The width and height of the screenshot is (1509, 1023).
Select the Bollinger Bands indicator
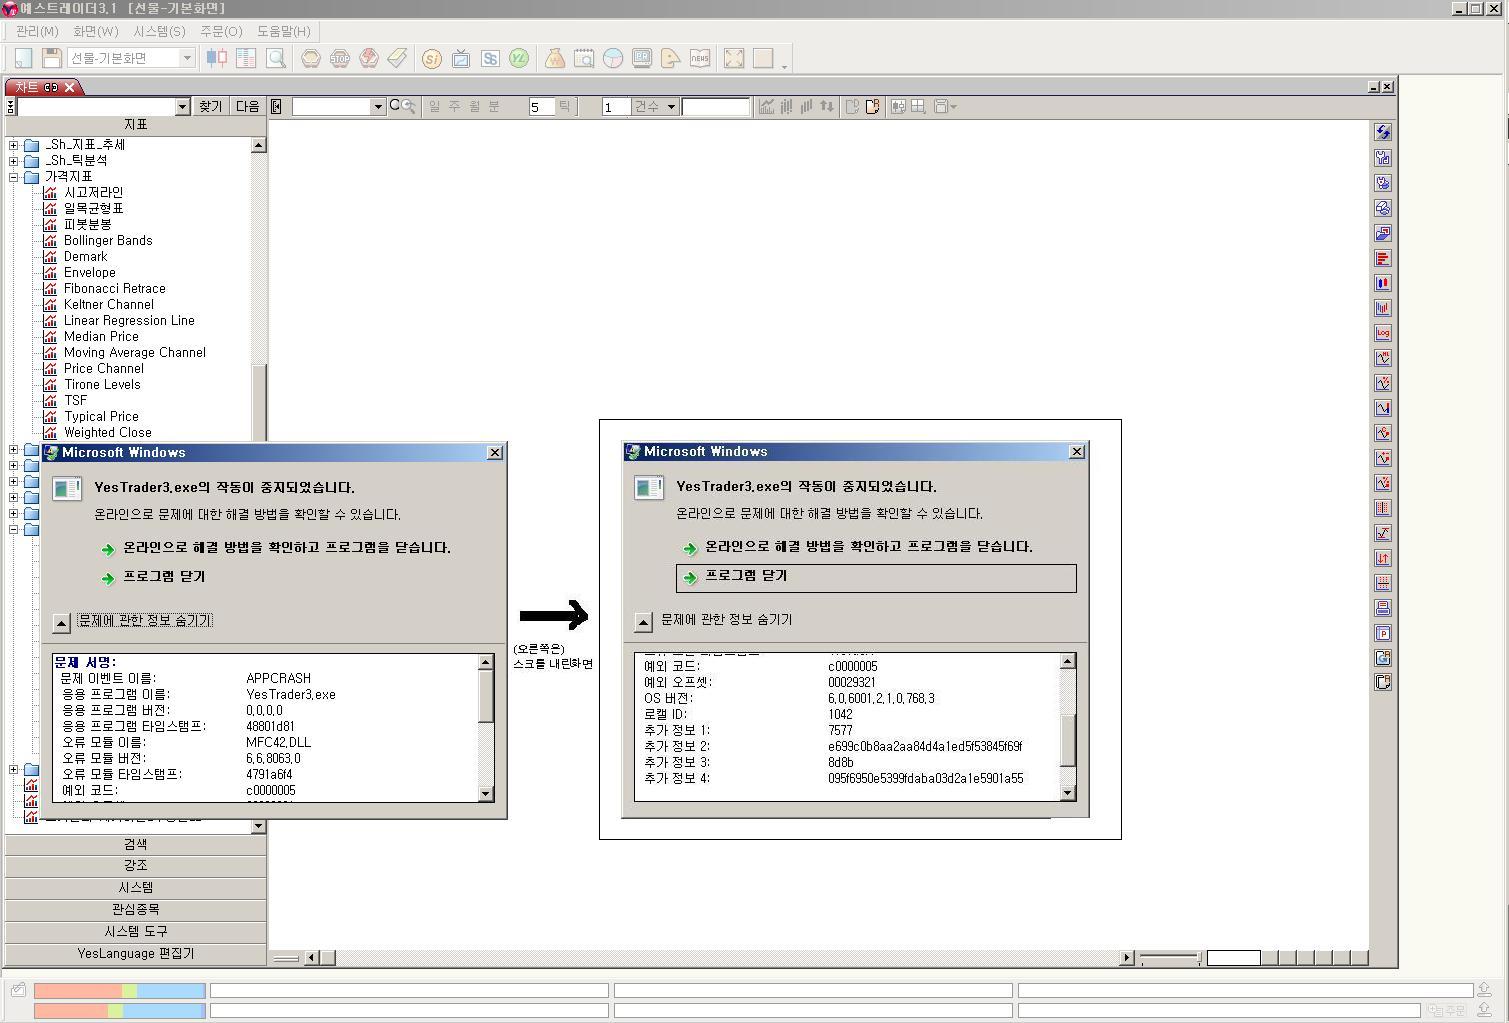point(108,241)
